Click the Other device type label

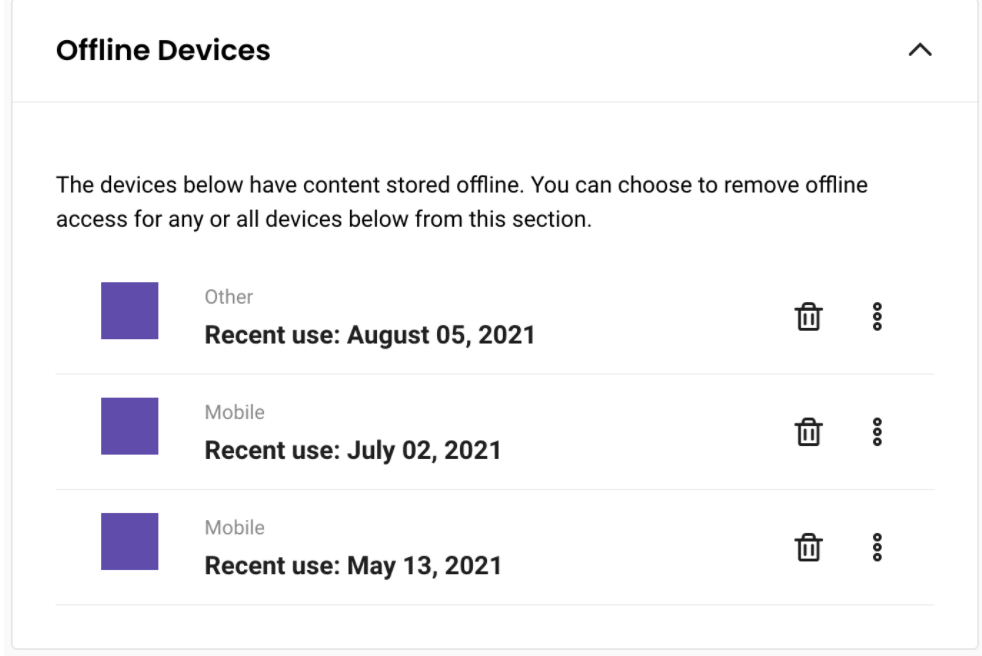point(229,296)
